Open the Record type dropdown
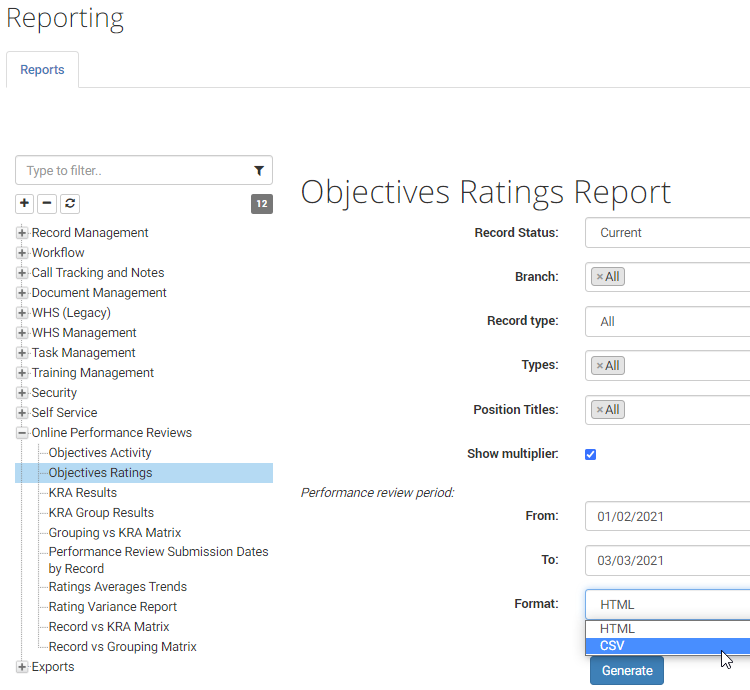The image size is (750, 690). (667, 321)
